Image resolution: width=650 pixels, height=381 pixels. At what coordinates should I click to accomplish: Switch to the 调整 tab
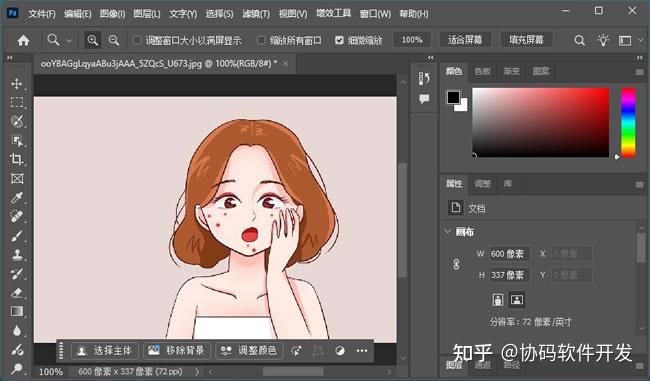tap(483, 184)
